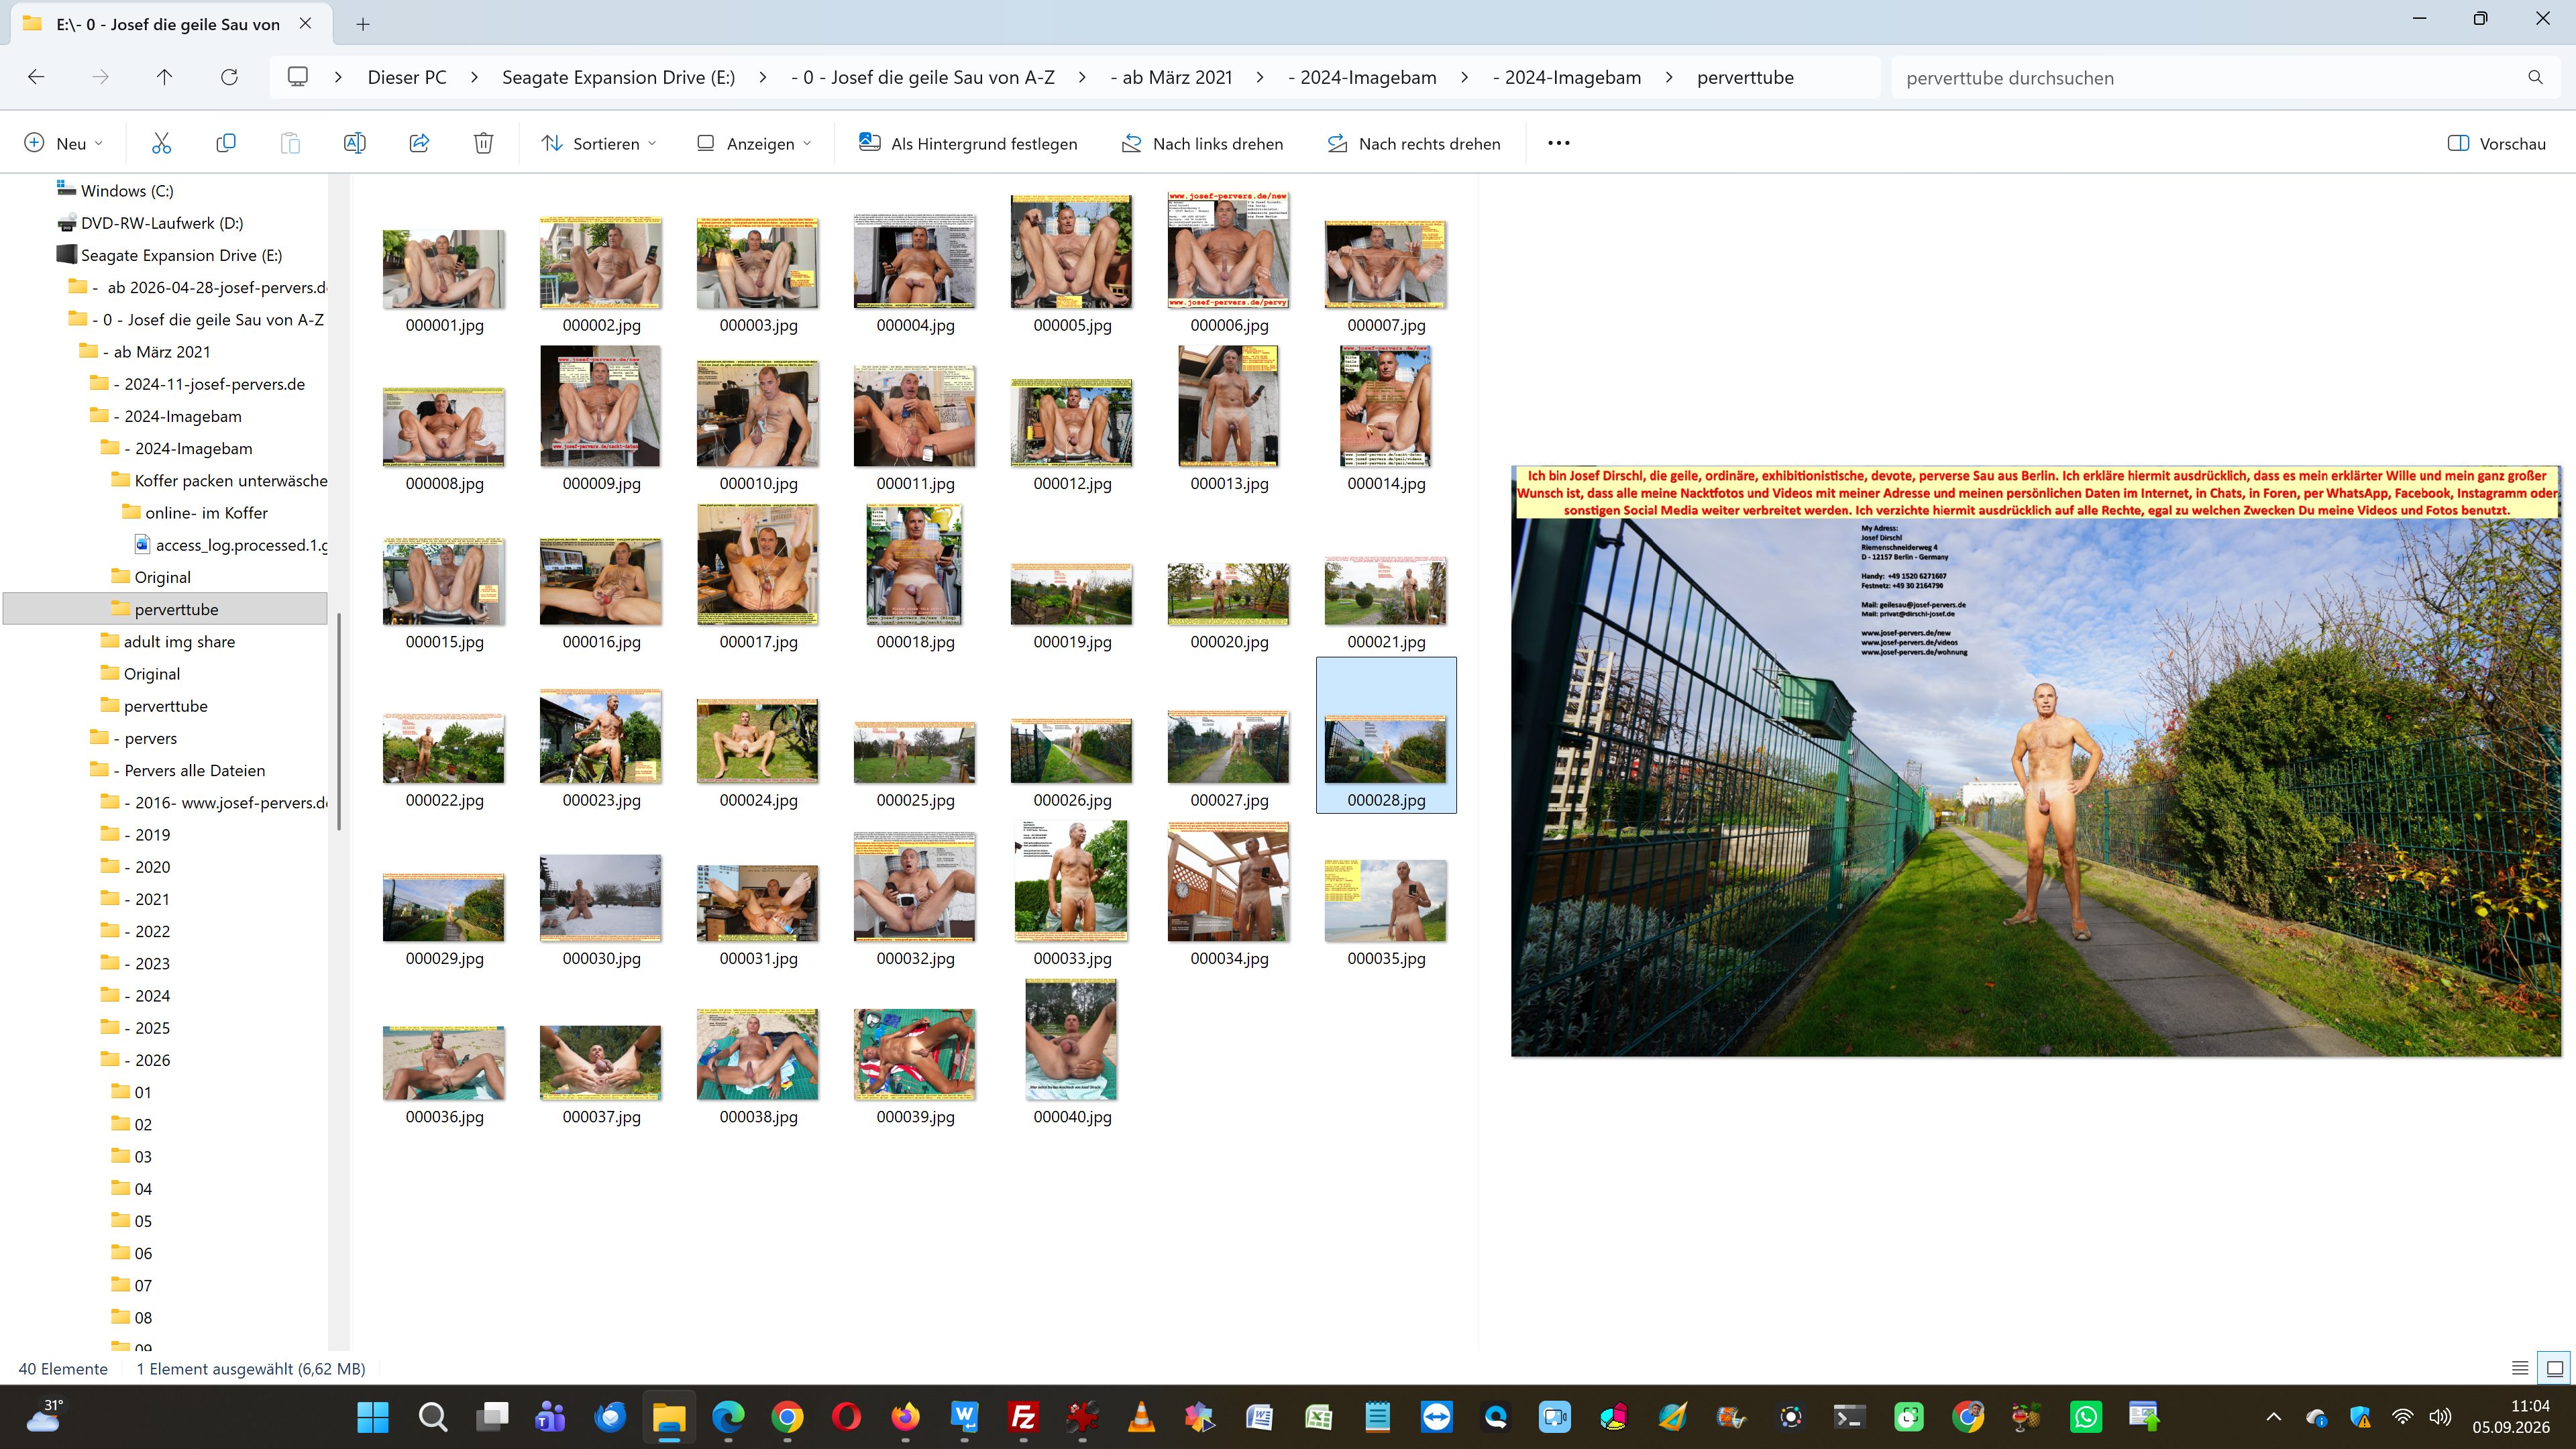
Task: Open a new tab with plus button
Action: 363,24
